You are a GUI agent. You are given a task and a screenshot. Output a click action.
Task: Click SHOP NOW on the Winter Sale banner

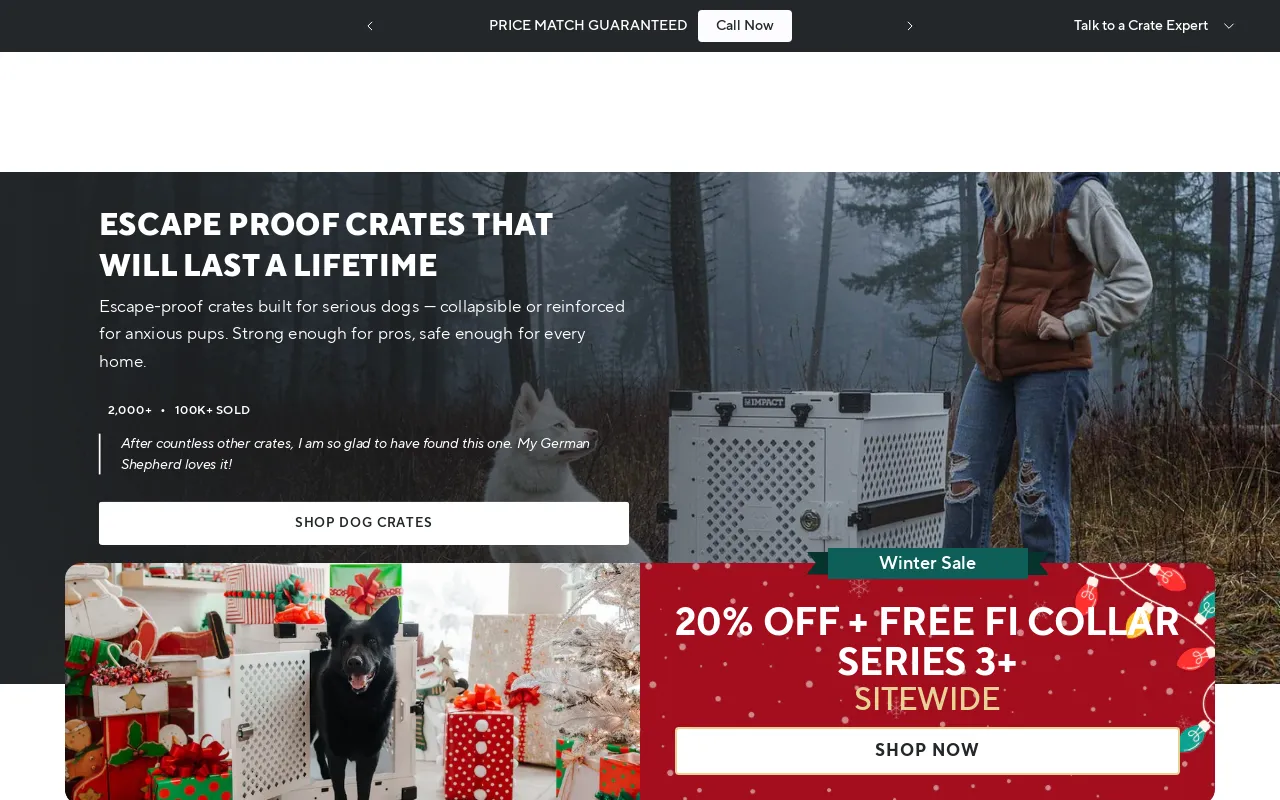pos(927,750)
